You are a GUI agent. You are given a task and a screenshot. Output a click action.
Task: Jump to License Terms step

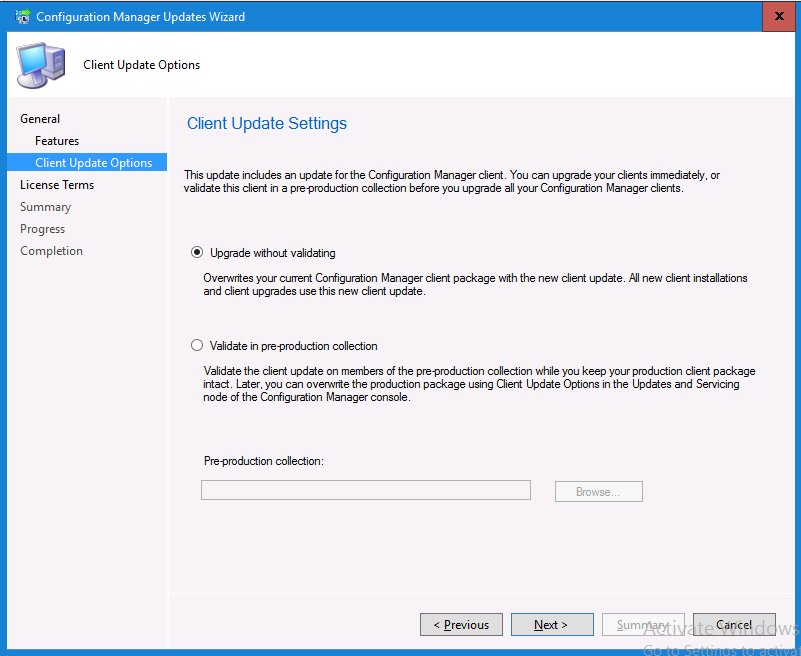[57, 184]
